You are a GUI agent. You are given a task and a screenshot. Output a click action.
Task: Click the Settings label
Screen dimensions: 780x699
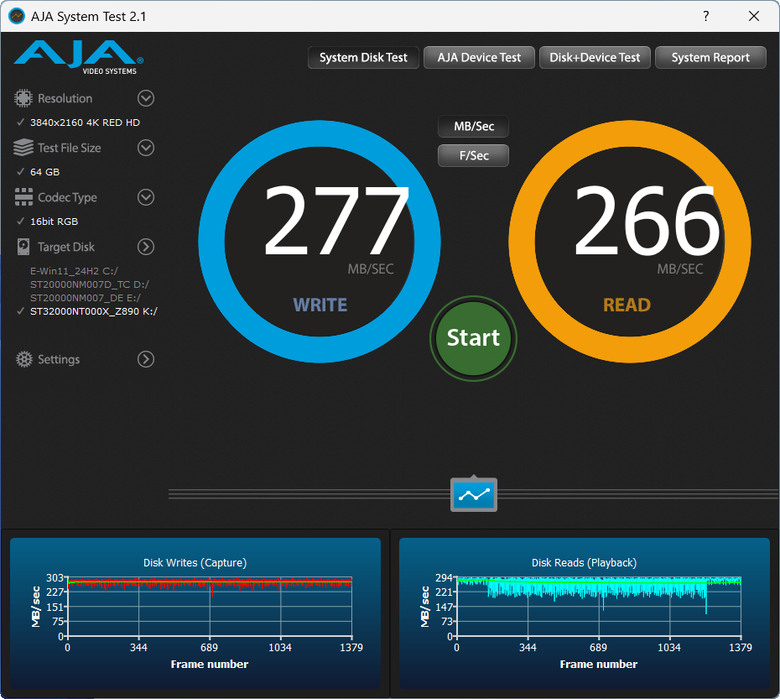pos(59,359)
